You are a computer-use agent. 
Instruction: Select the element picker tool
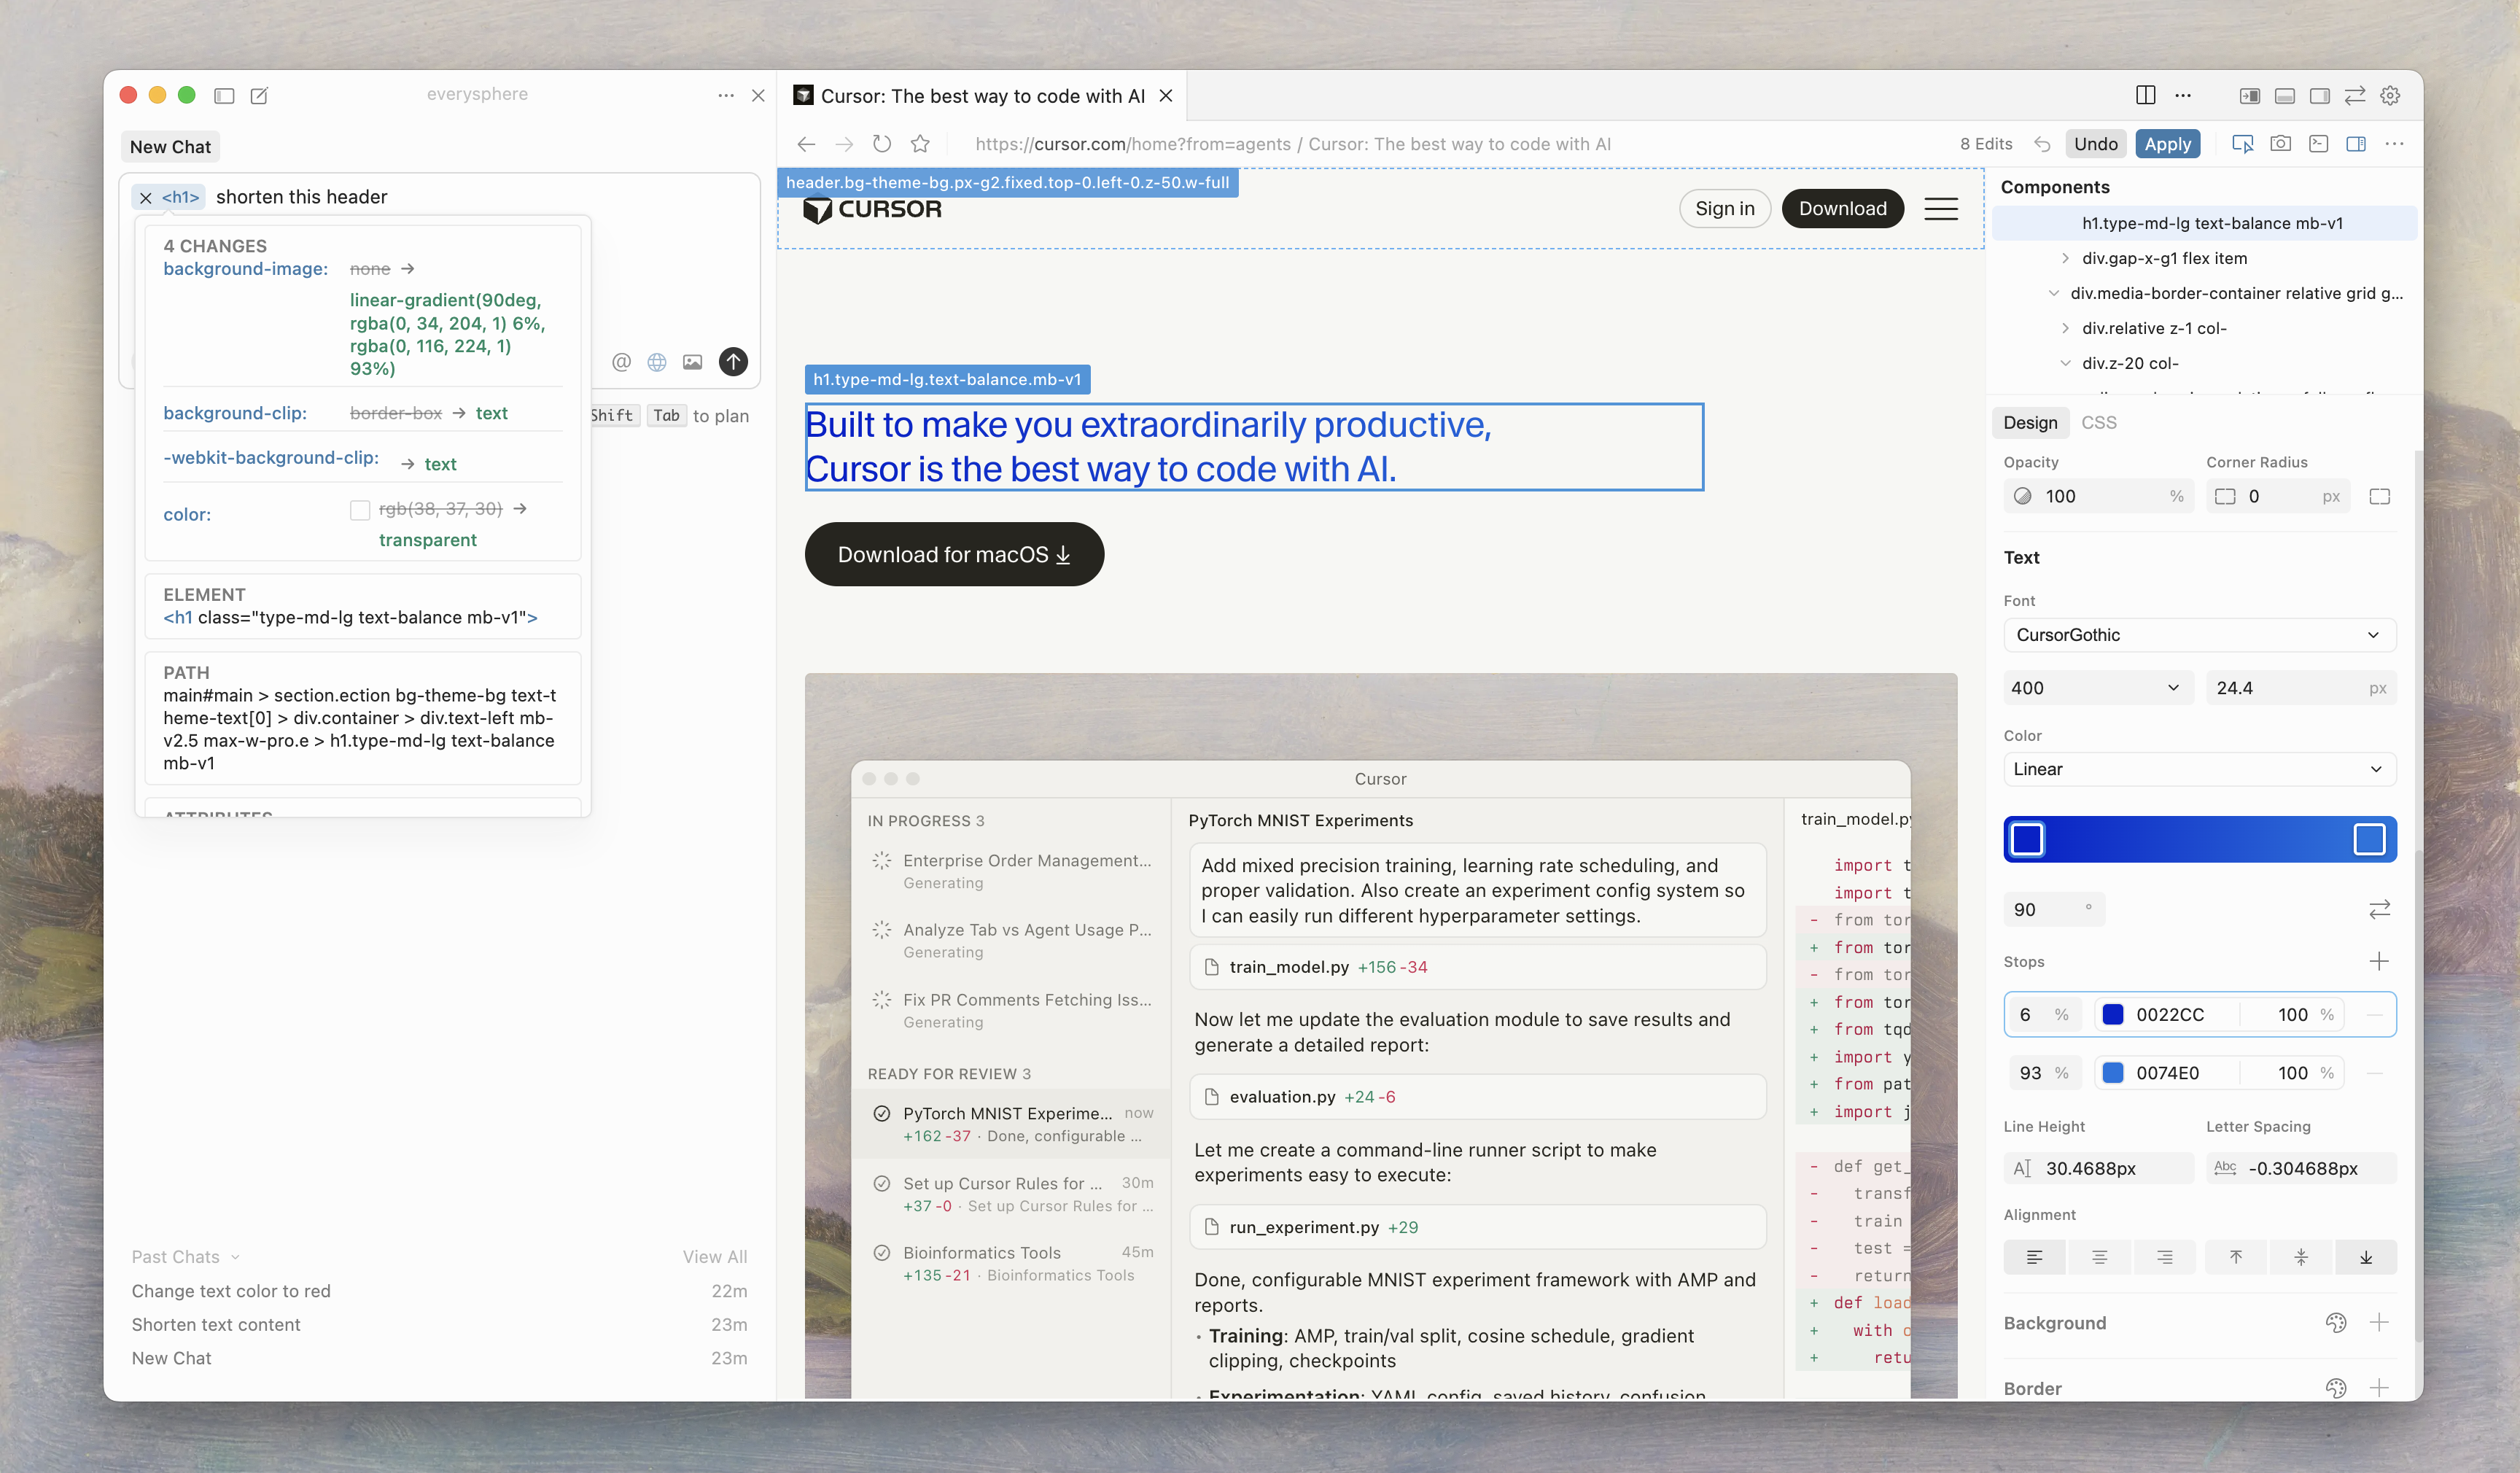pos(2243,143)
